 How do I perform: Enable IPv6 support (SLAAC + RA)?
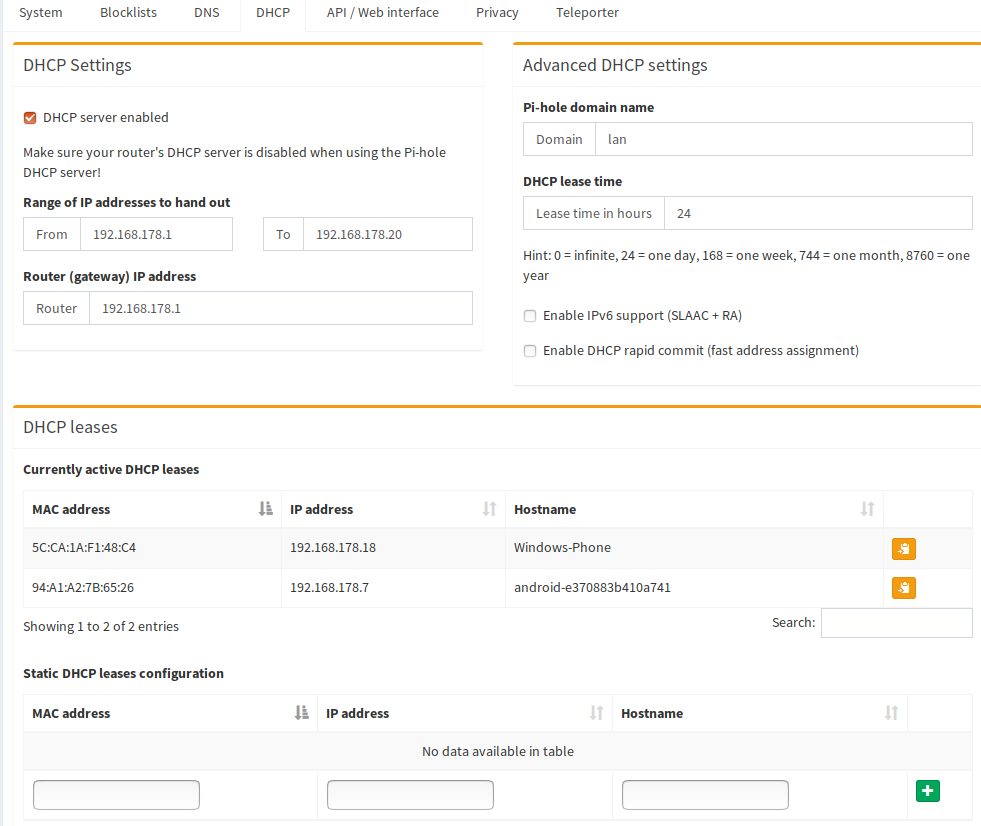point(530,316)
